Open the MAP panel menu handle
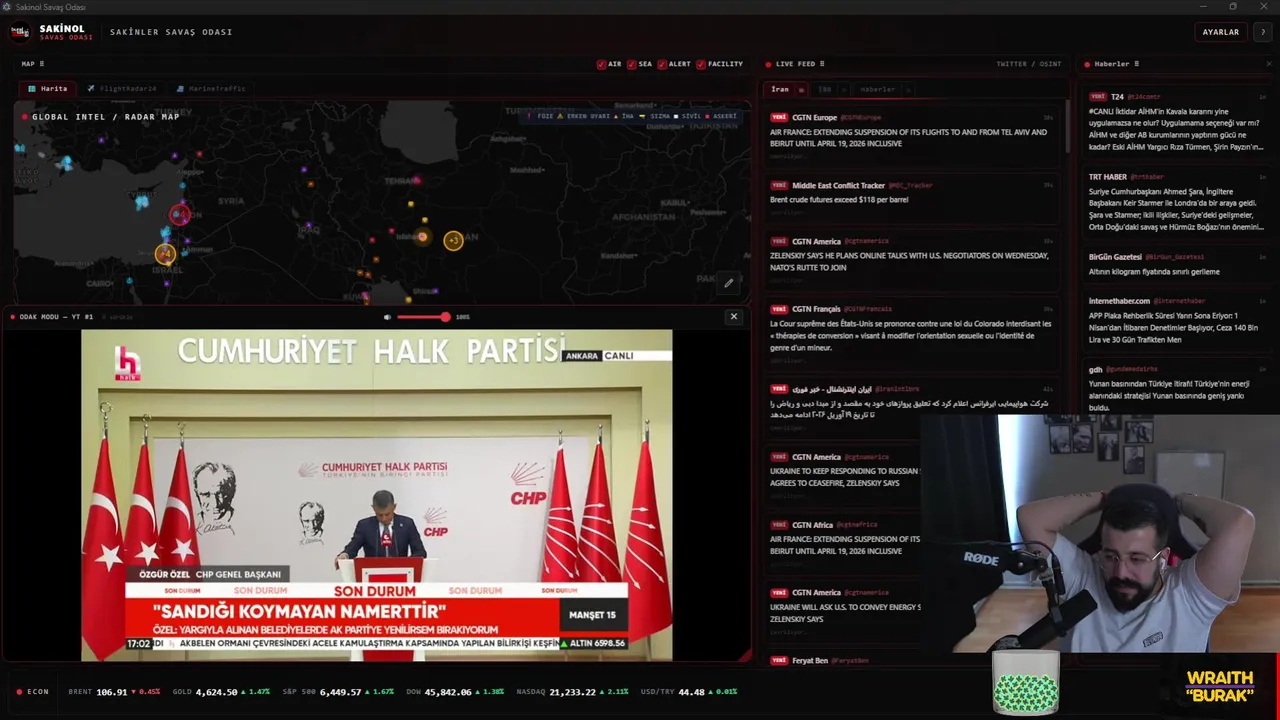 click(x=42, y=64)
